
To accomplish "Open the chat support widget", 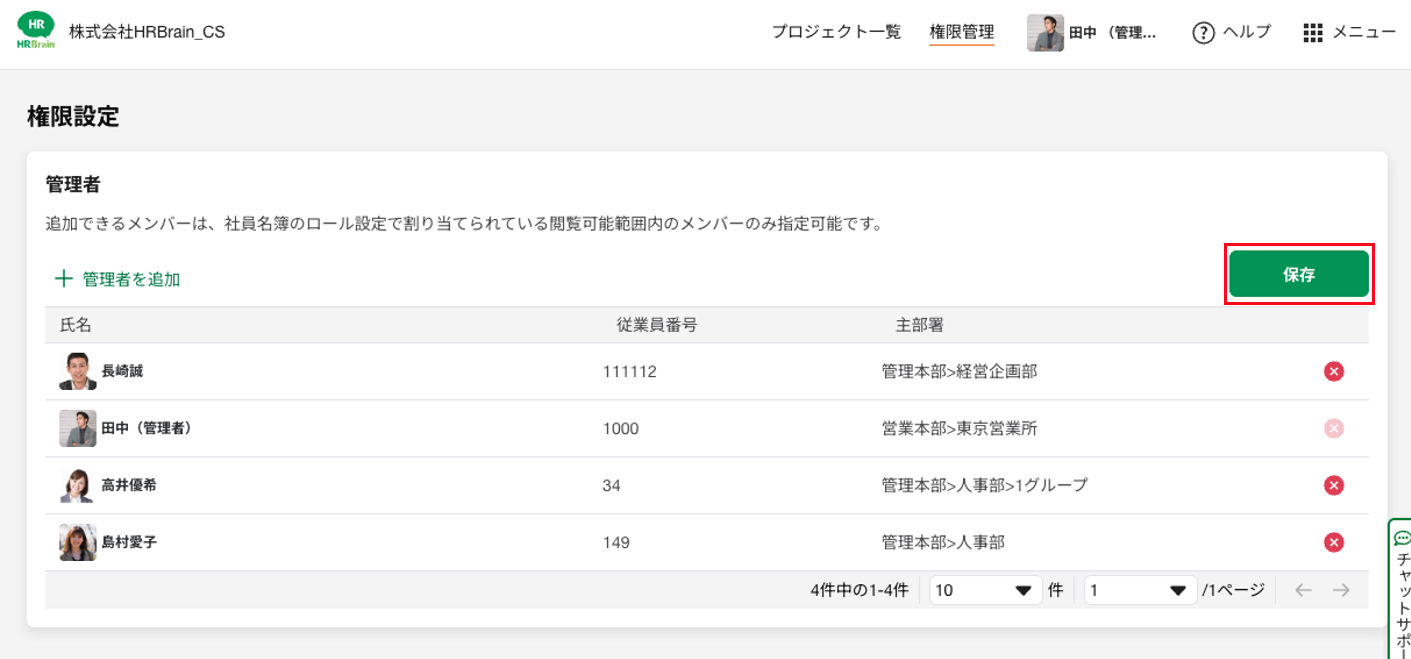I will click(x=1401, y=590).
